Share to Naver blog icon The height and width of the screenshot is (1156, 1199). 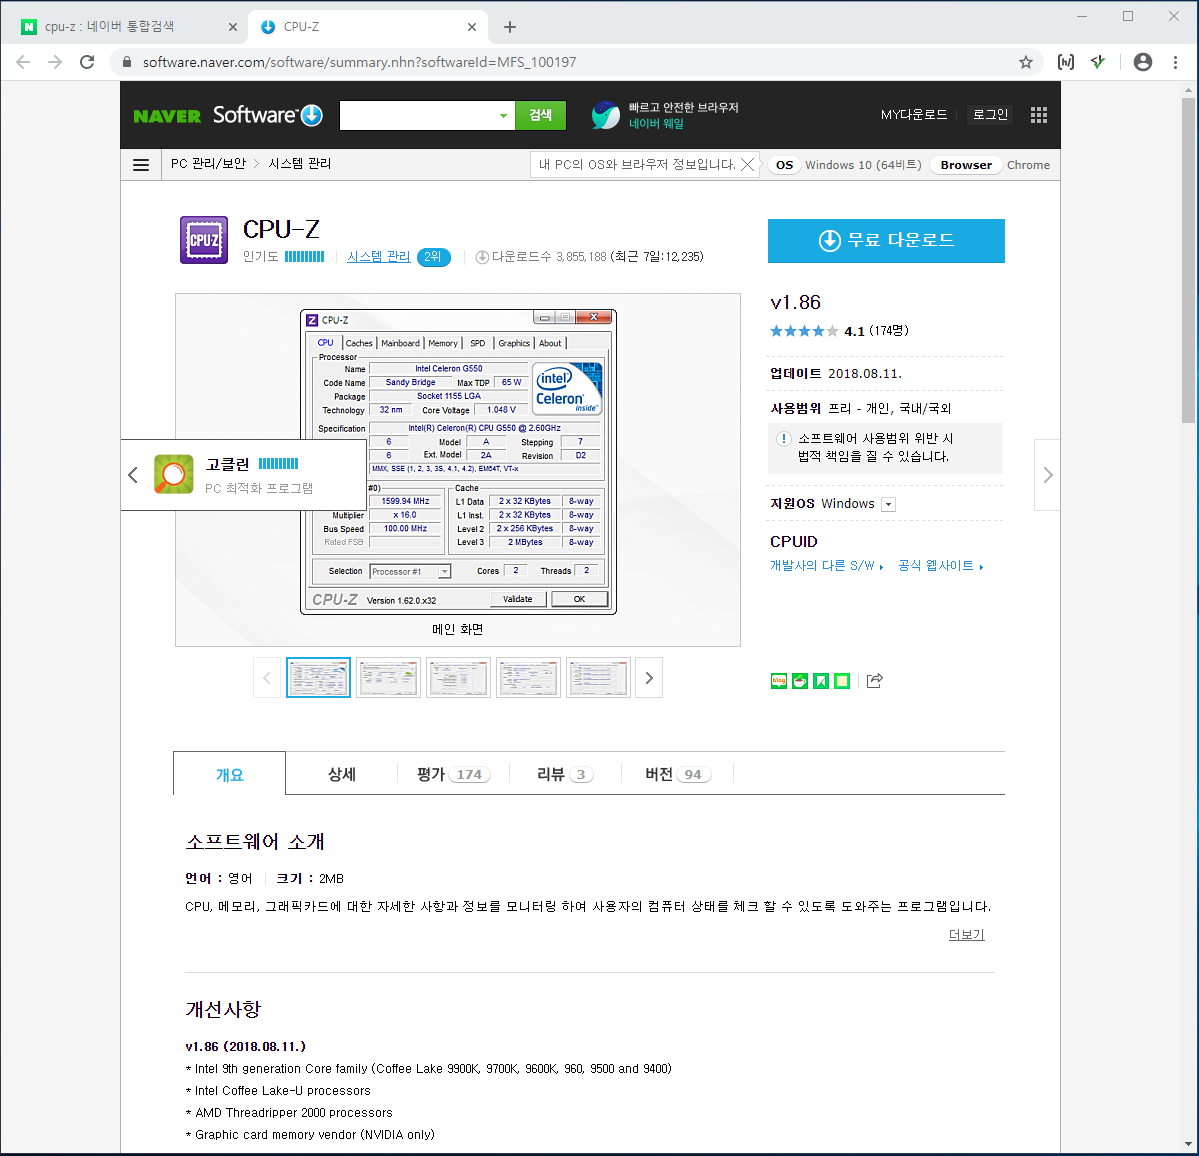tap(778, 680)
